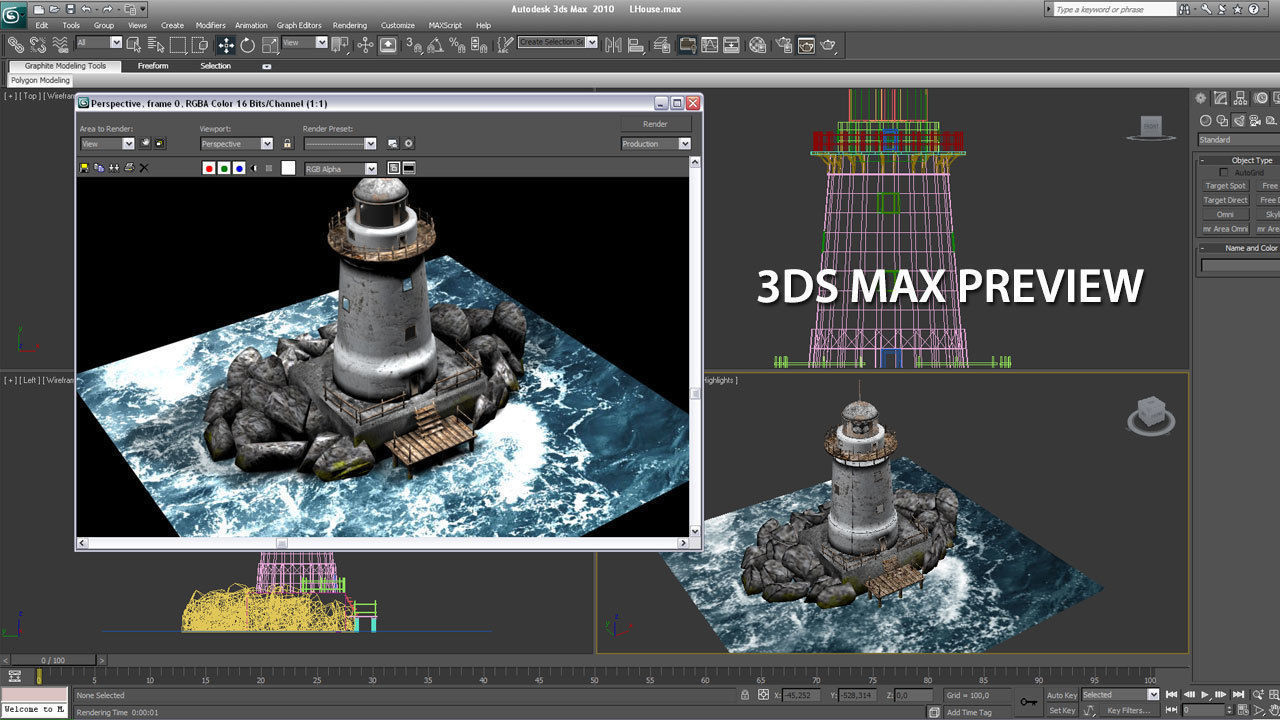Open the Graph Editors menu
Screen dimensions: 1280x720
click(299, 25)
